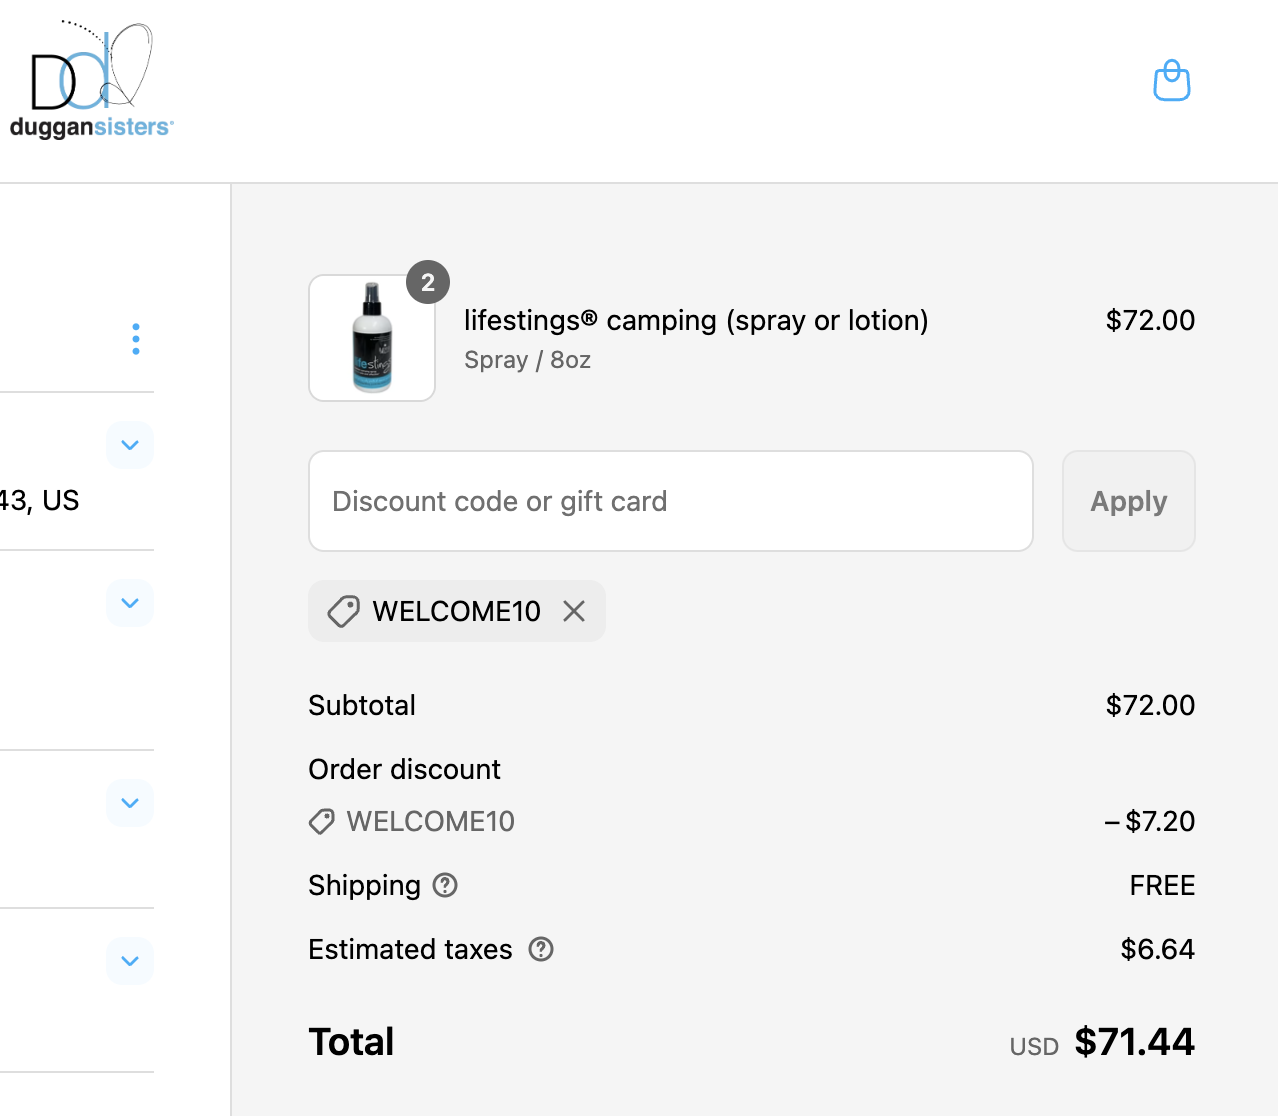Click the Estimated taxes help icon

[541, 949]
